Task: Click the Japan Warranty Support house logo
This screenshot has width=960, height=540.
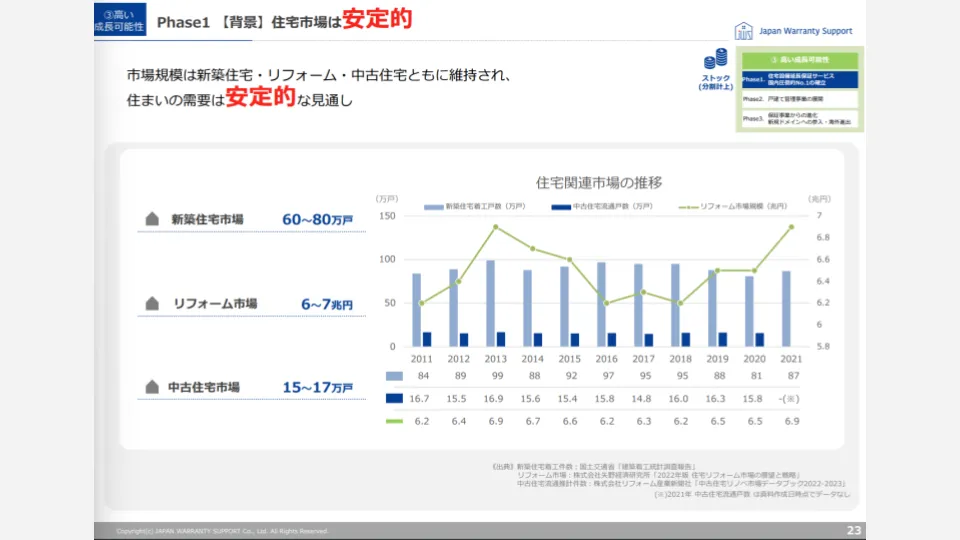Action: tap(744, 31)
